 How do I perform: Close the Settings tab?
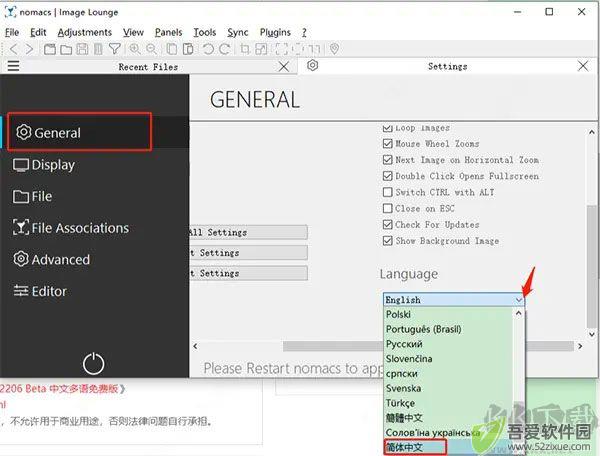point(583,66)
